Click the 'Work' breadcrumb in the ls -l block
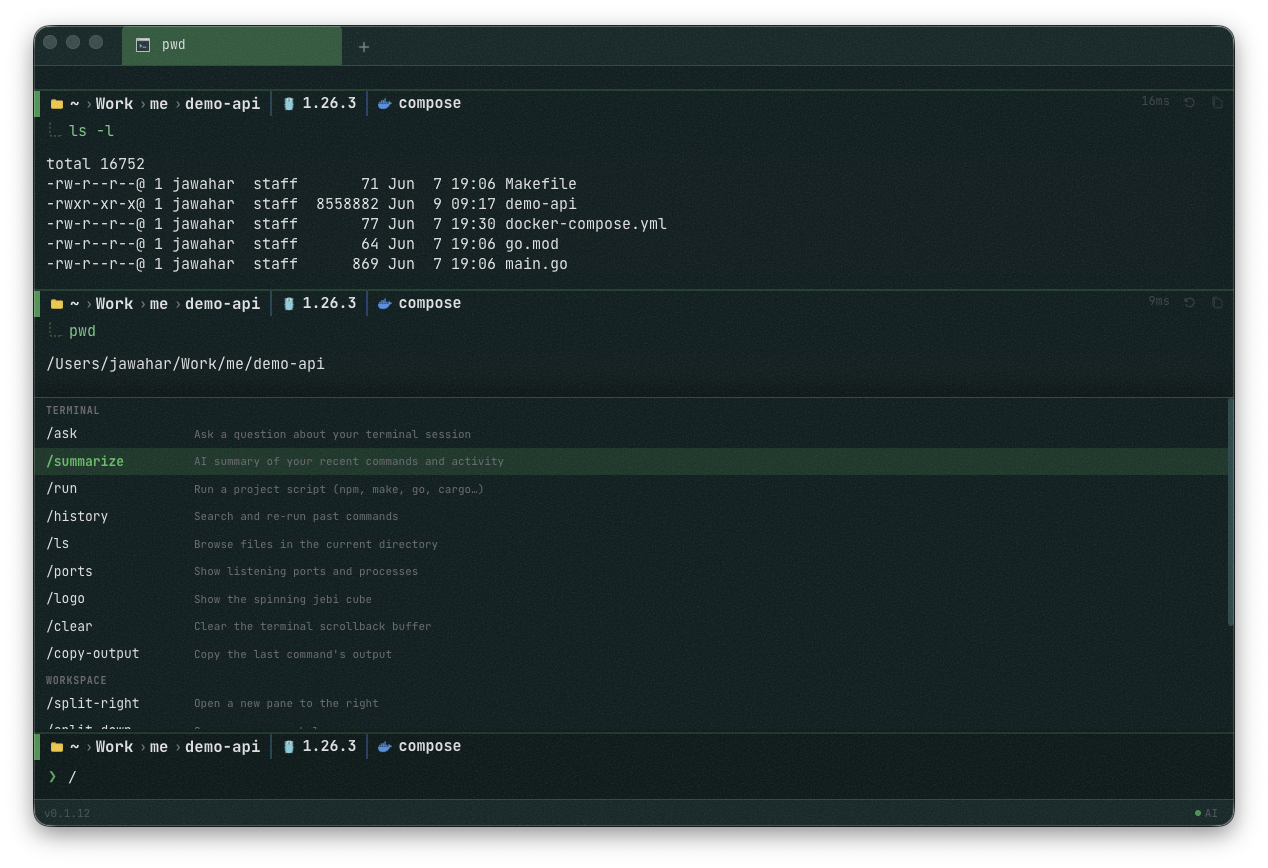Image resolution: width=1268 pixels, height=868 pixels. coord(114,103)
